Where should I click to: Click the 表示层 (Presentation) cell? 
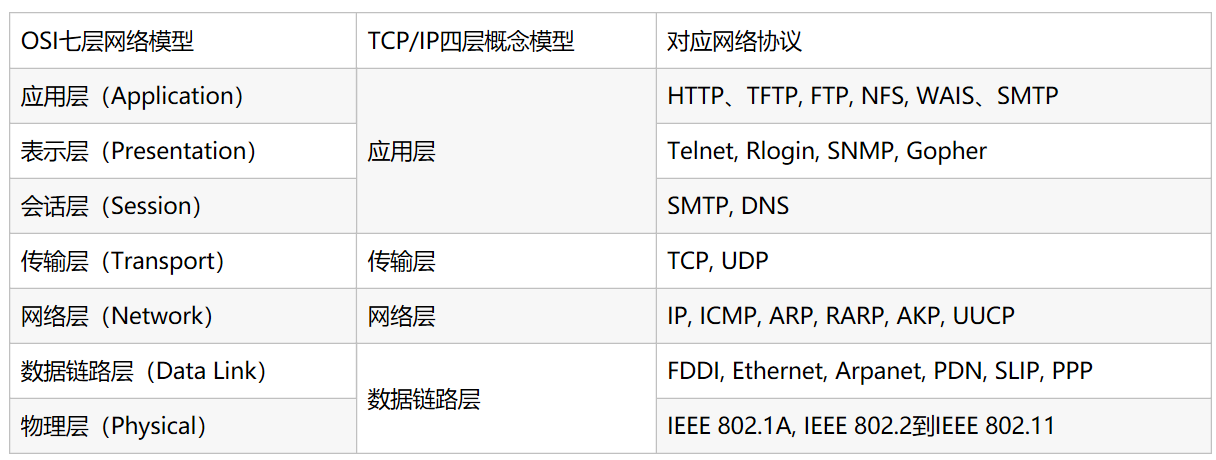[183, 151]
